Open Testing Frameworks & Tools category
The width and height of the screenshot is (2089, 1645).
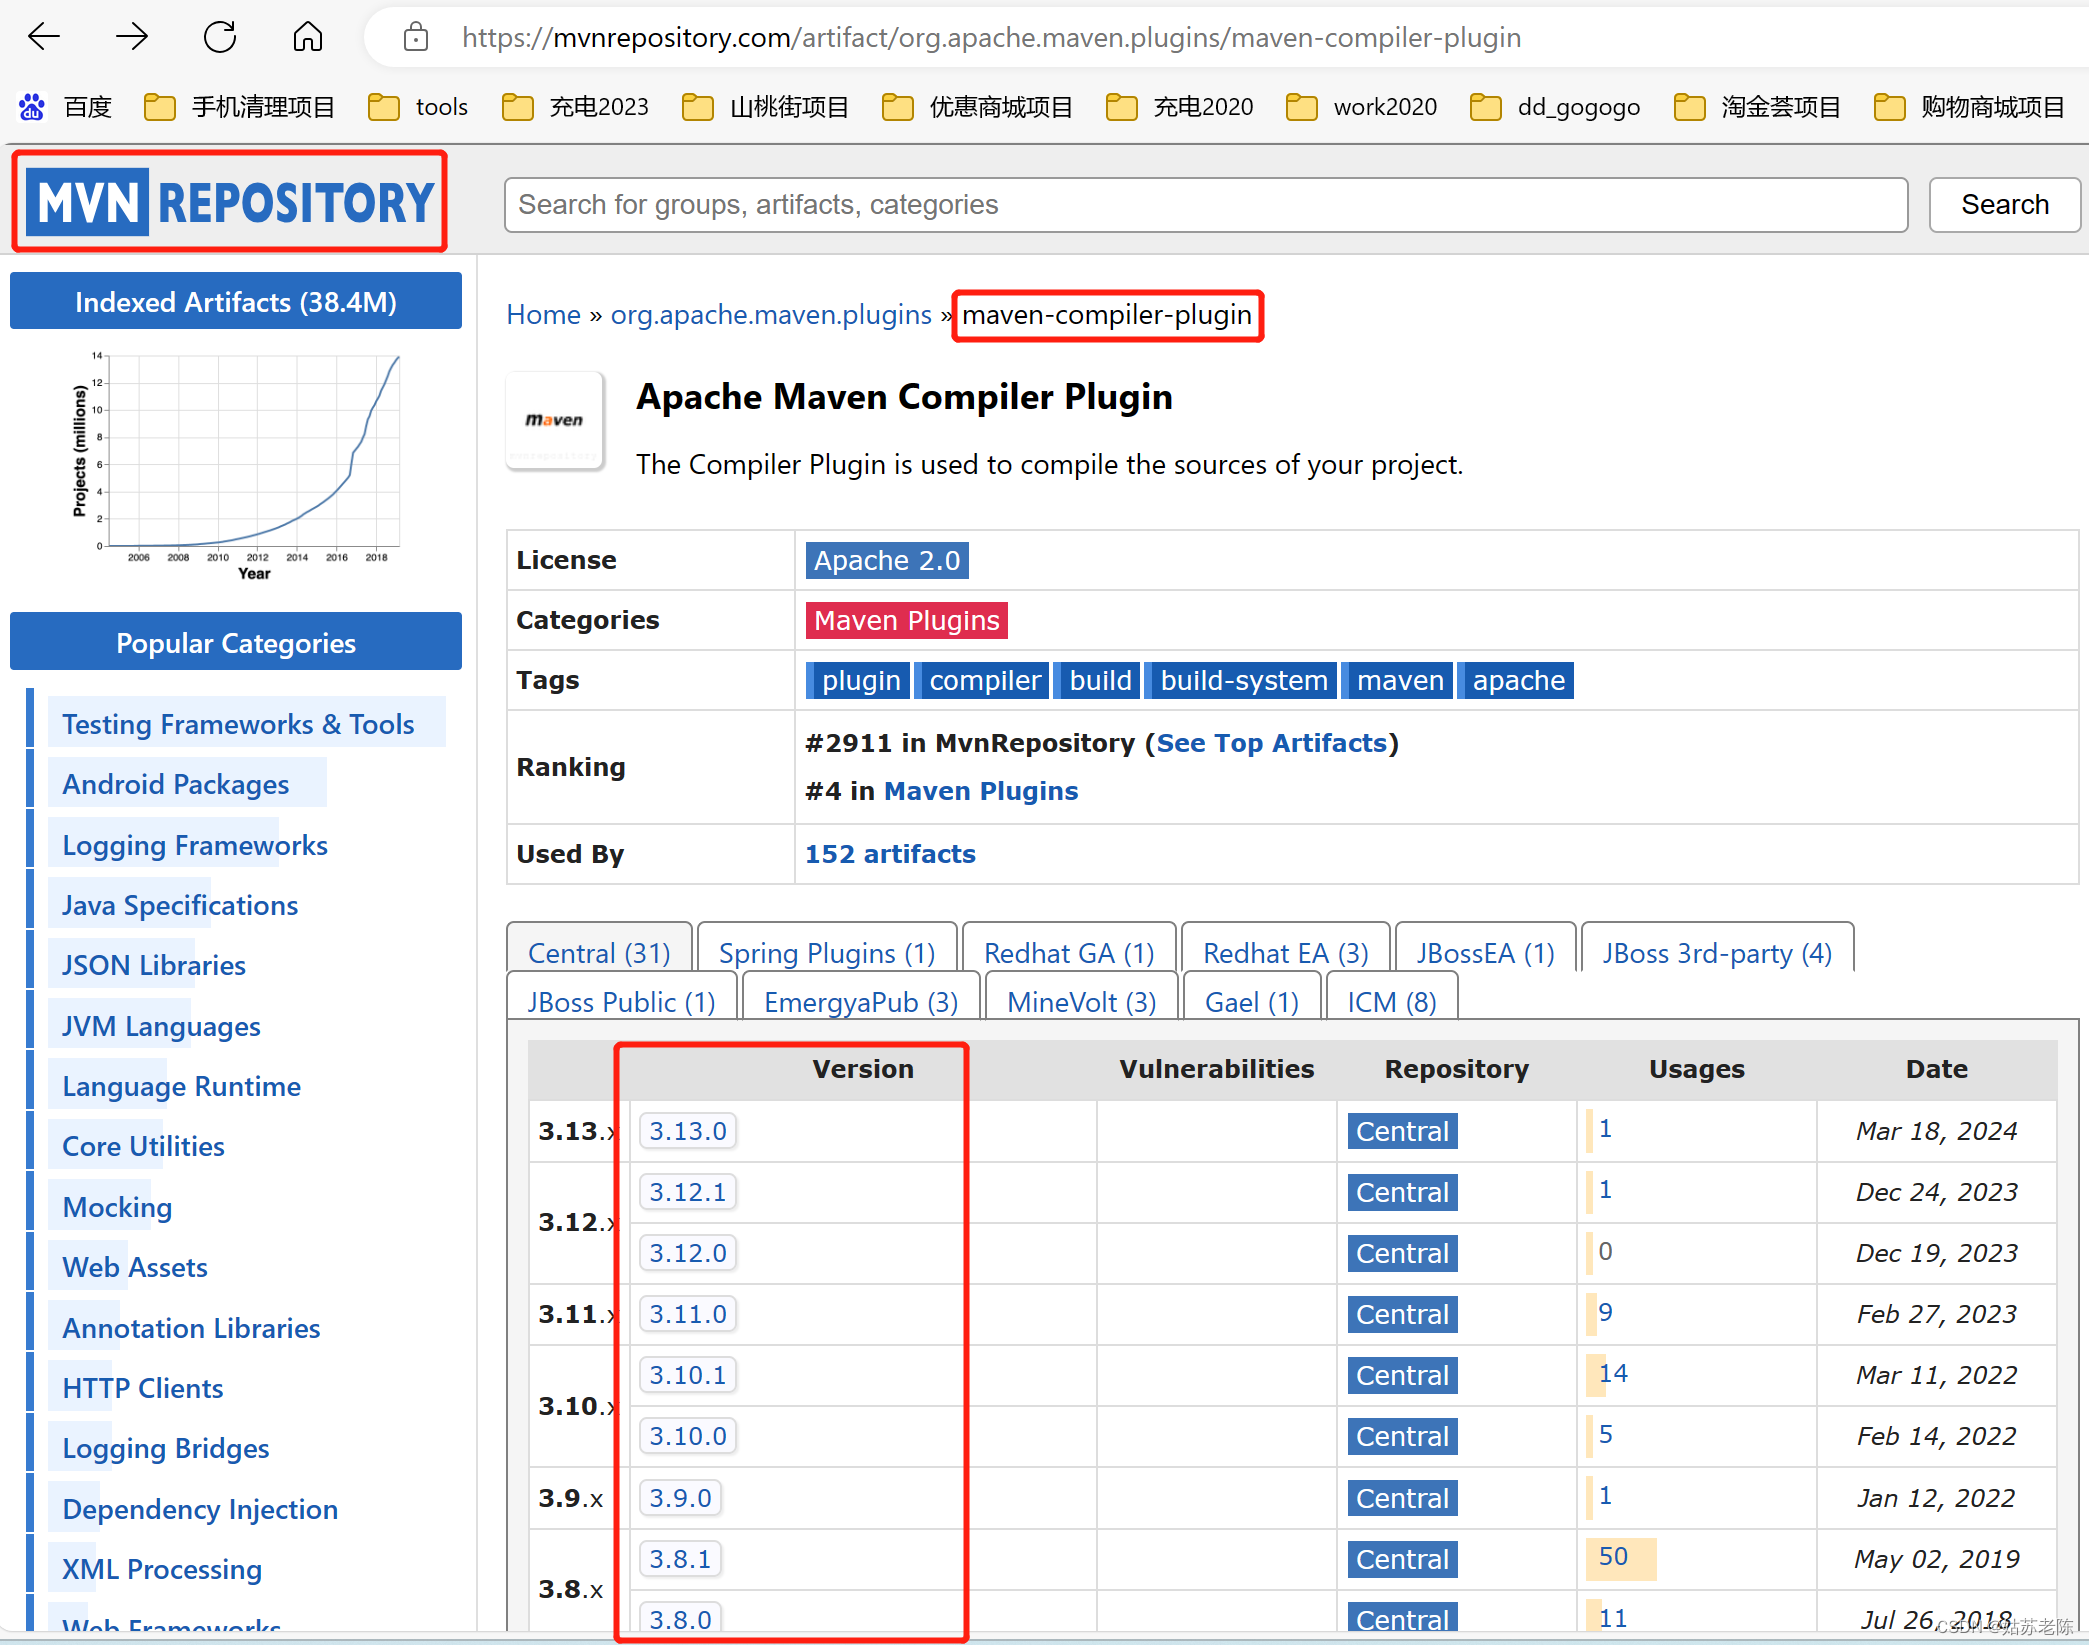[x=238, y=724]
